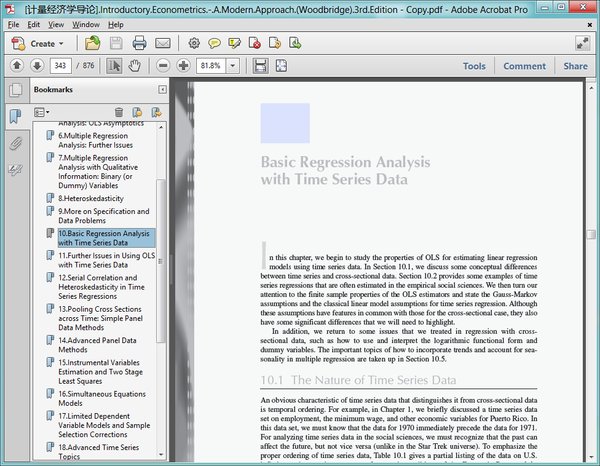600x466 pixels.
Task: Go to previous page arrow
Action: [16, 66]
